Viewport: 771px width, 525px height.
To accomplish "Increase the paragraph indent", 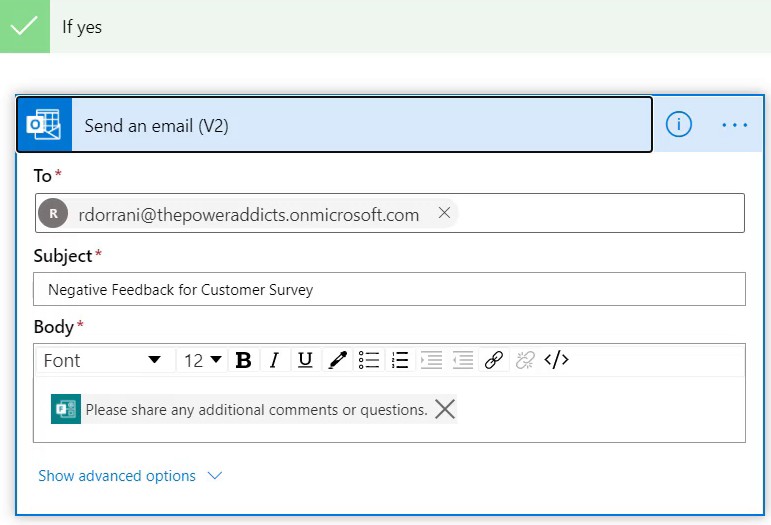I will click(431, 360).
